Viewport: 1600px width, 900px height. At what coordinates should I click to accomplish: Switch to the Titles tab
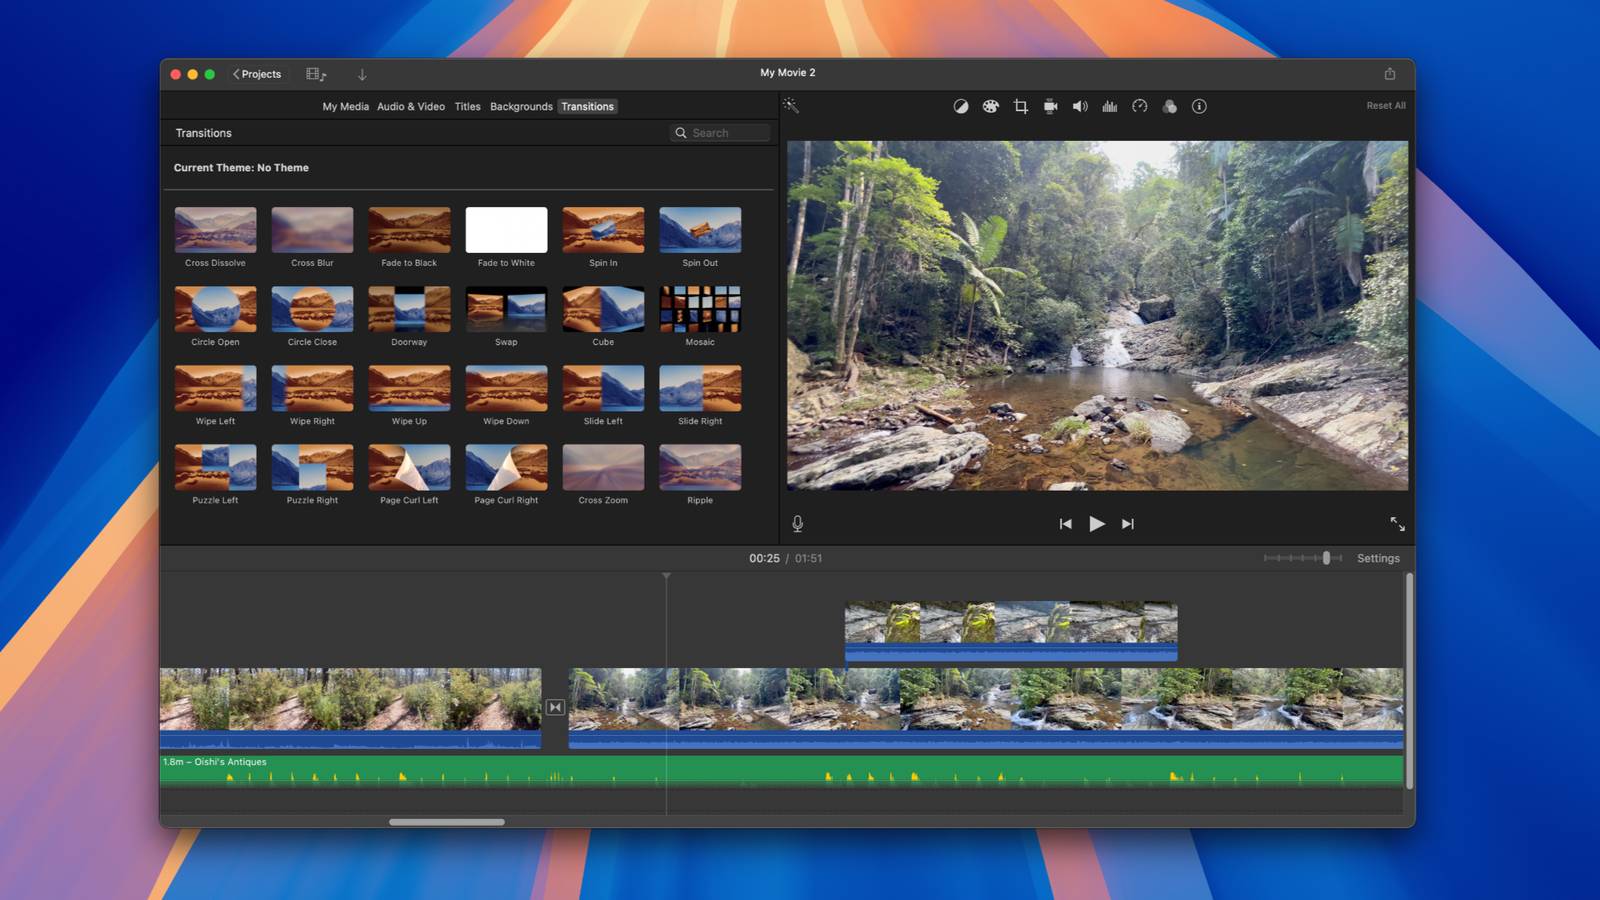(467, 107)
